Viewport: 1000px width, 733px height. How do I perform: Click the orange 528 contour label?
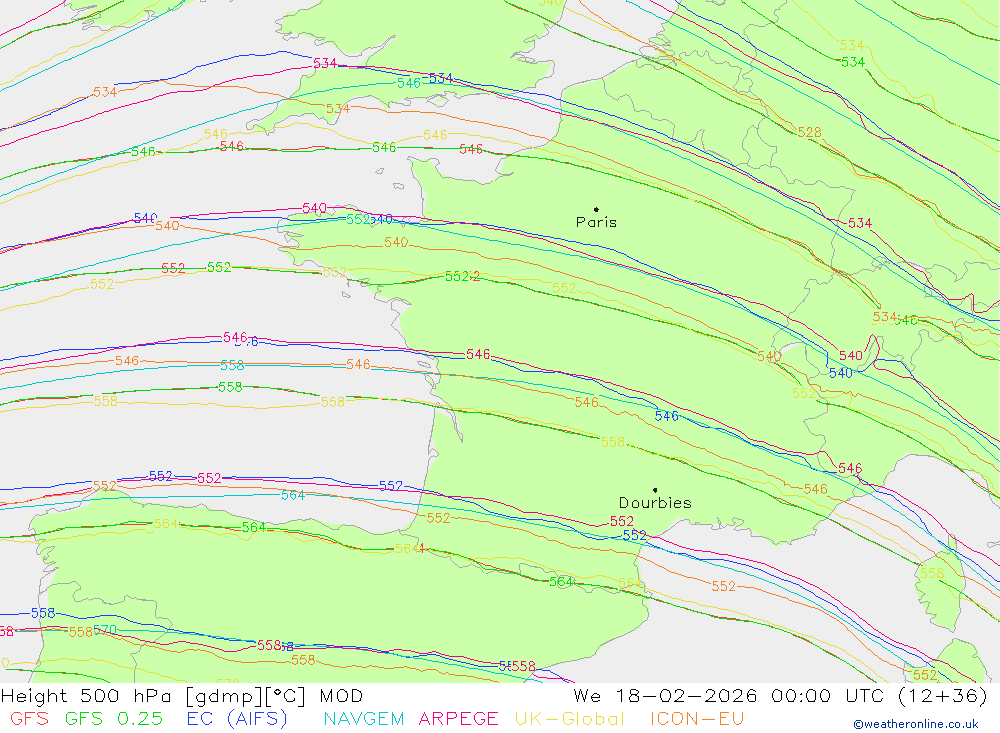809,133
